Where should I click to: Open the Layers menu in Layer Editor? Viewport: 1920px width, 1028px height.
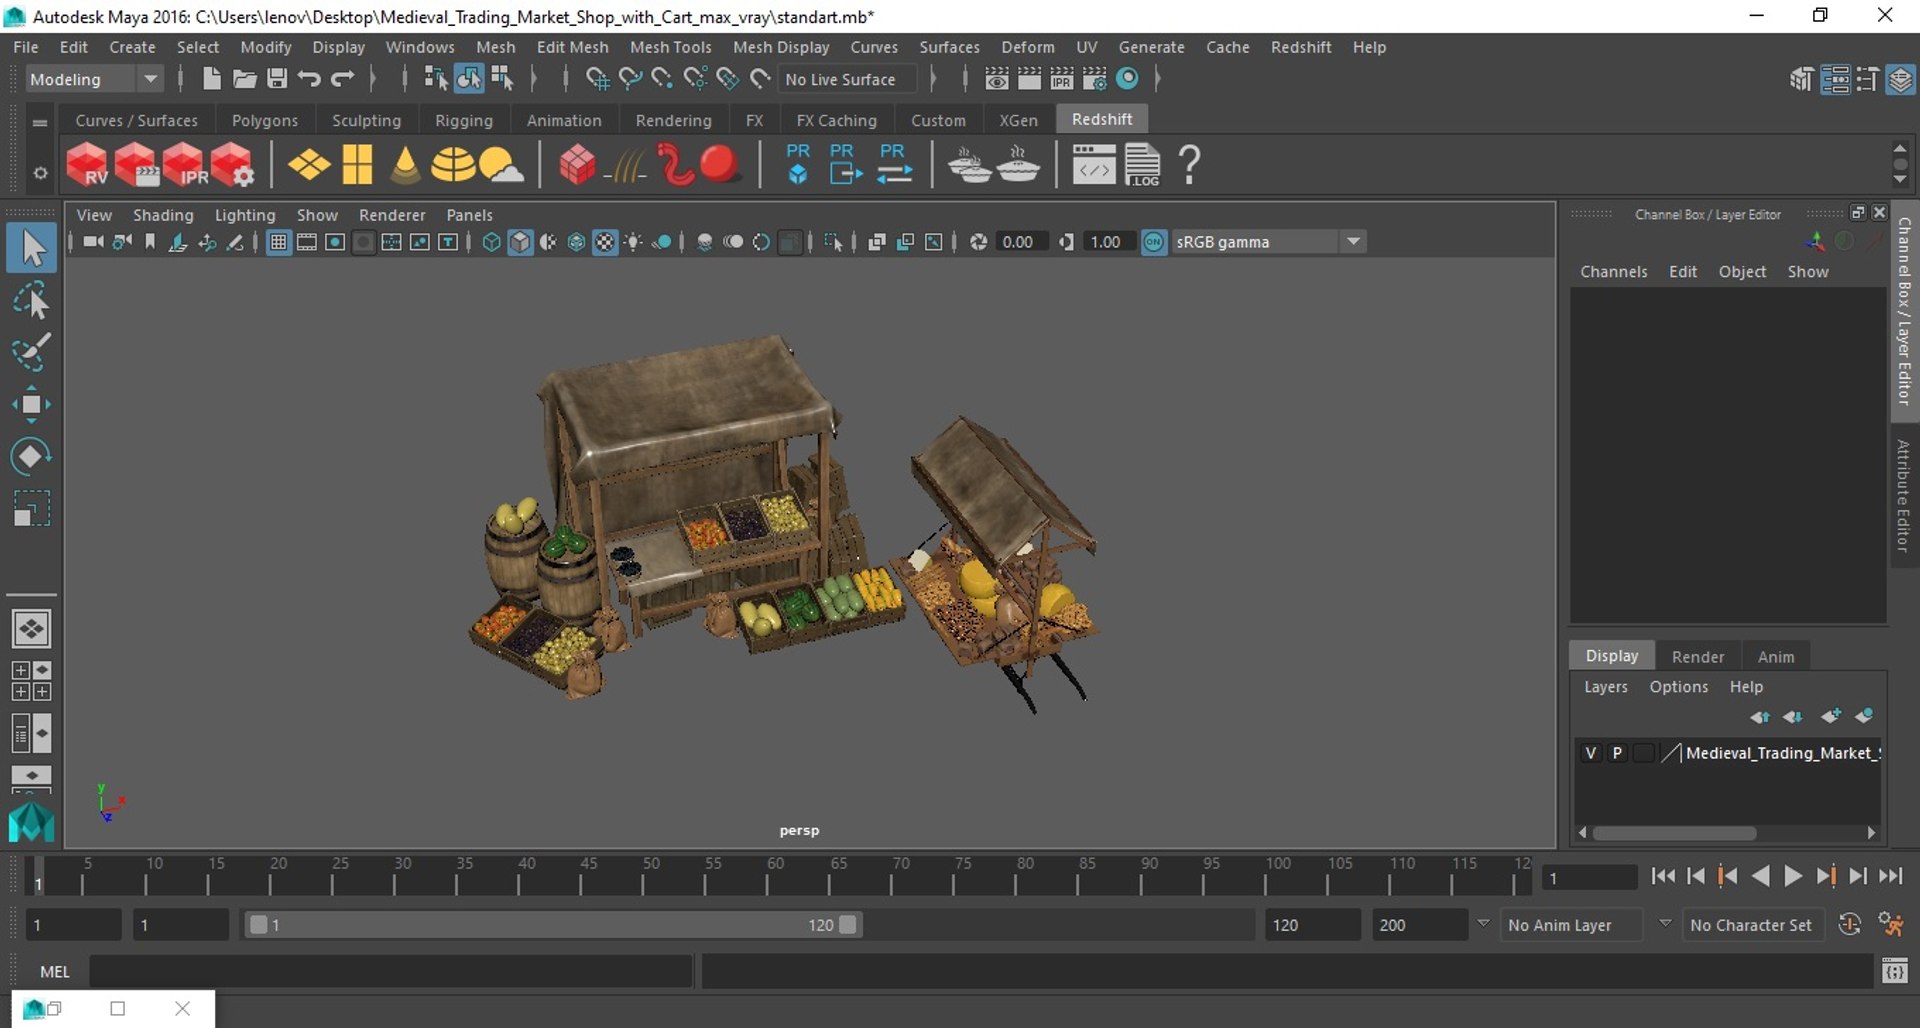pyautogui.click(x=1605, y=687)
